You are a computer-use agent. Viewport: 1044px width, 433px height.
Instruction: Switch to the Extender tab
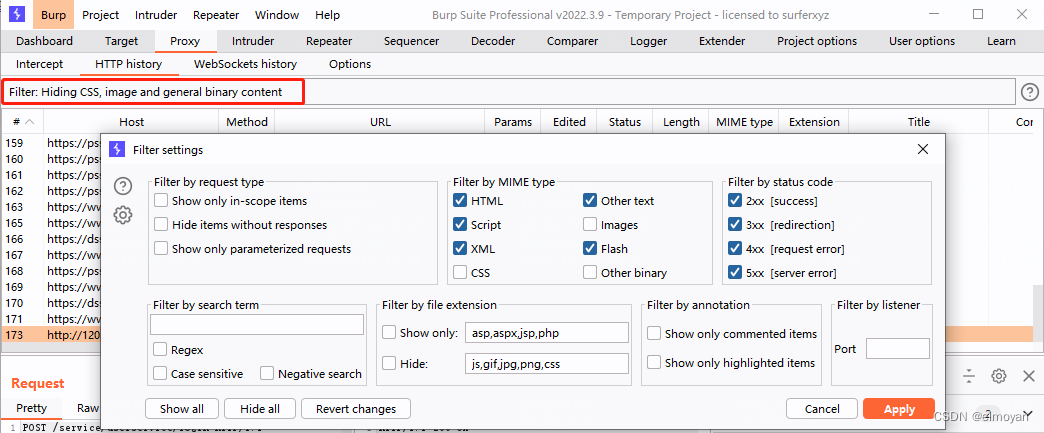click(x=722, y=41)
